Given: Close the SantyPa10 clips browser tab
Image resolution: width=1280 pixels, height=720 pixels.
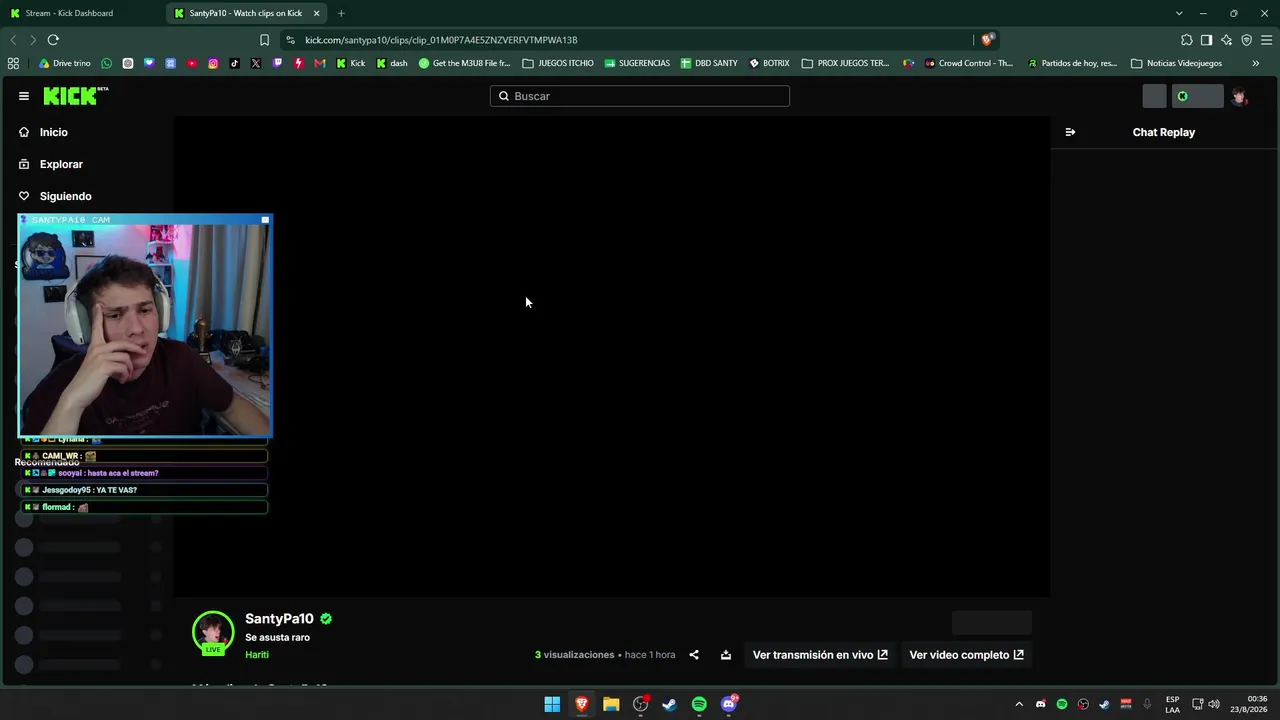Looking at the screenshot, I should (317, 13).
